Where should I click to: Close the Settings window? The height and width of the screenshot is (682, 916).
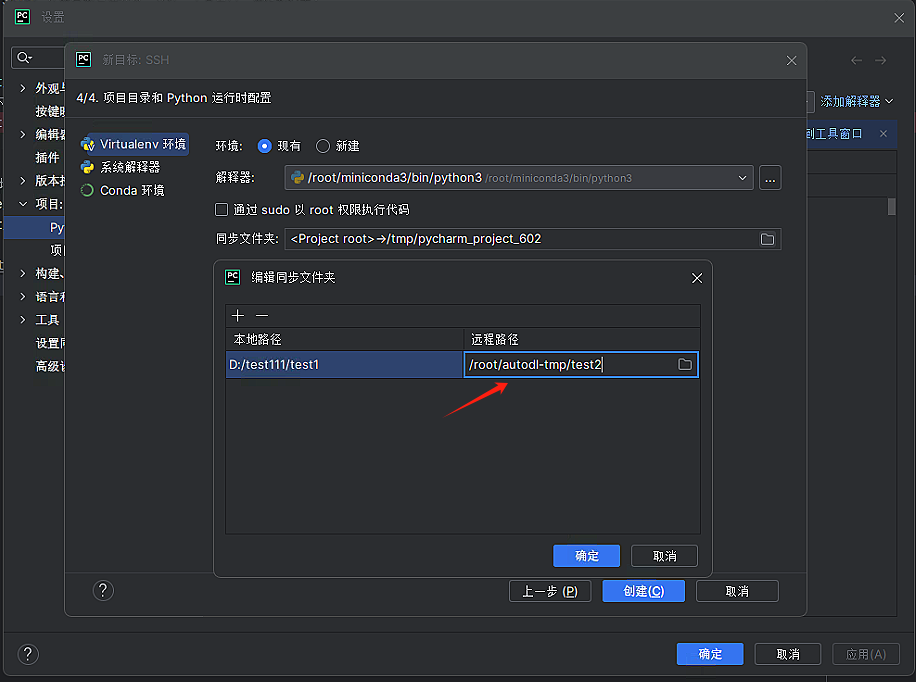[899, 18]
